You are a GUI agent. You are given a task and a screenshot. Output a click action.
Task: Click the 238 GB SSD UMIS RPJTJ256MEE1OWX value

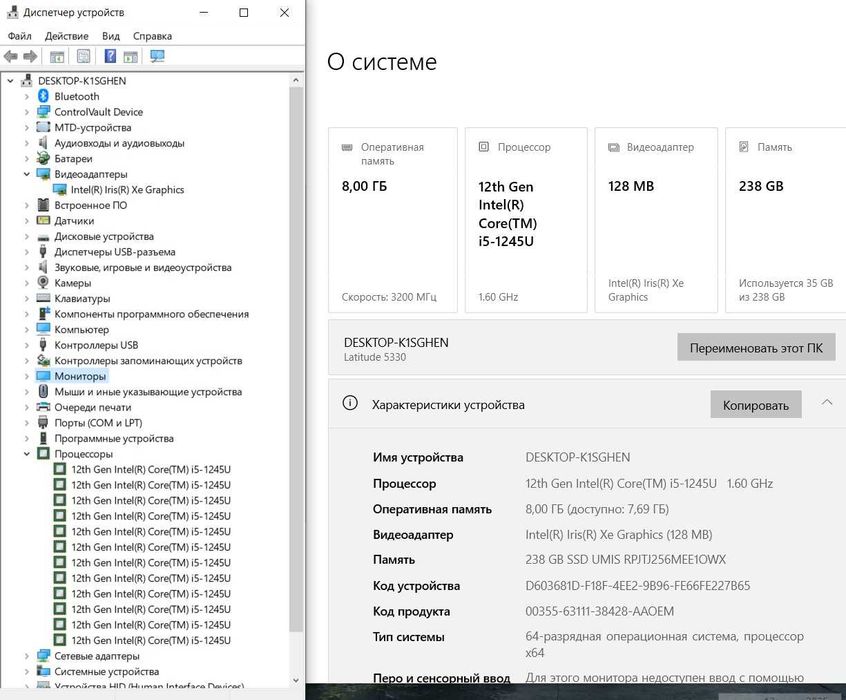click(x=625, y=559)
